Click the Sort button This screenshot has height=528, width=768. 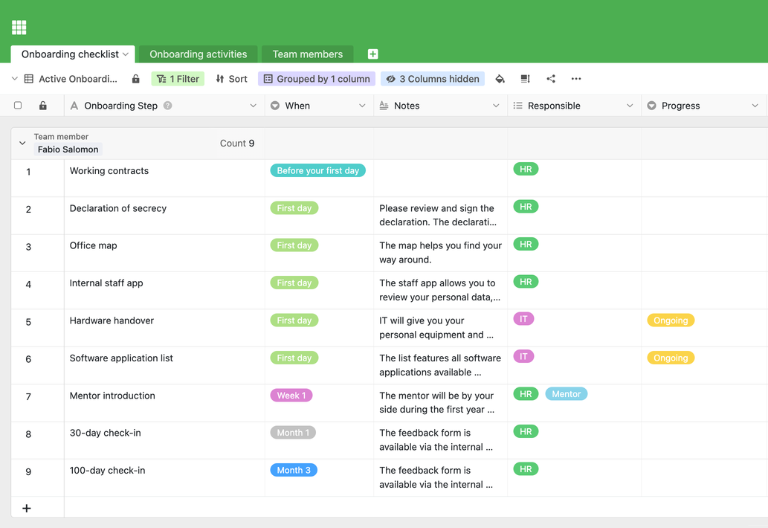pos(231,79)
